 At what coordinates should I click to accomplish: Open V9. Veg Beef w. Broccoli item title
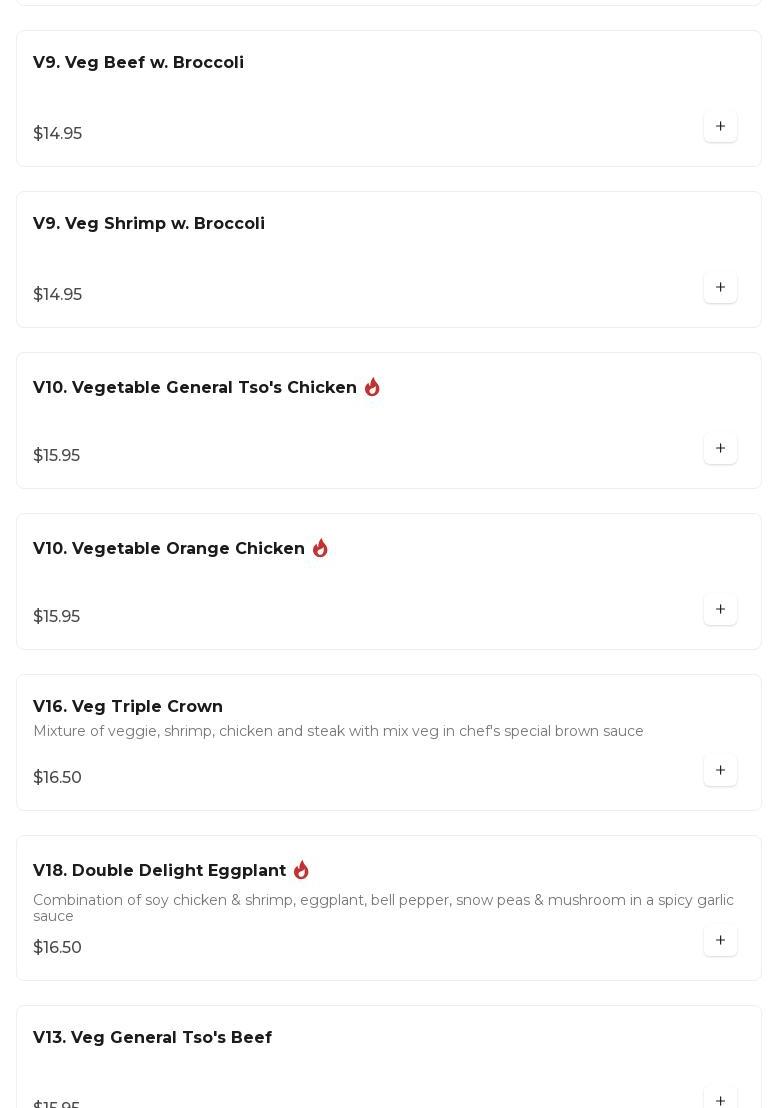138,63
